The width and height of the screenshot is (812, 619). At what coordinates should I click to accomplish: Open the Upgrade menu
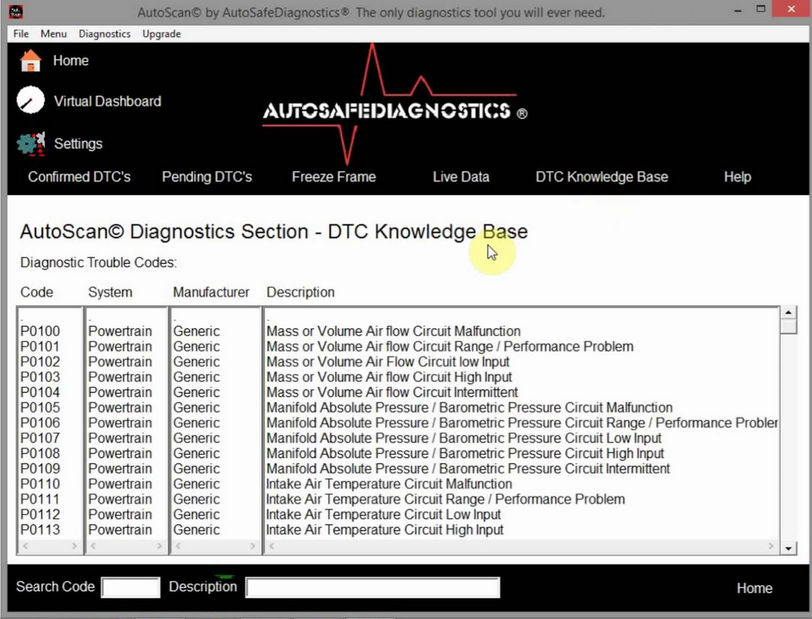click(x=163, y=33)
